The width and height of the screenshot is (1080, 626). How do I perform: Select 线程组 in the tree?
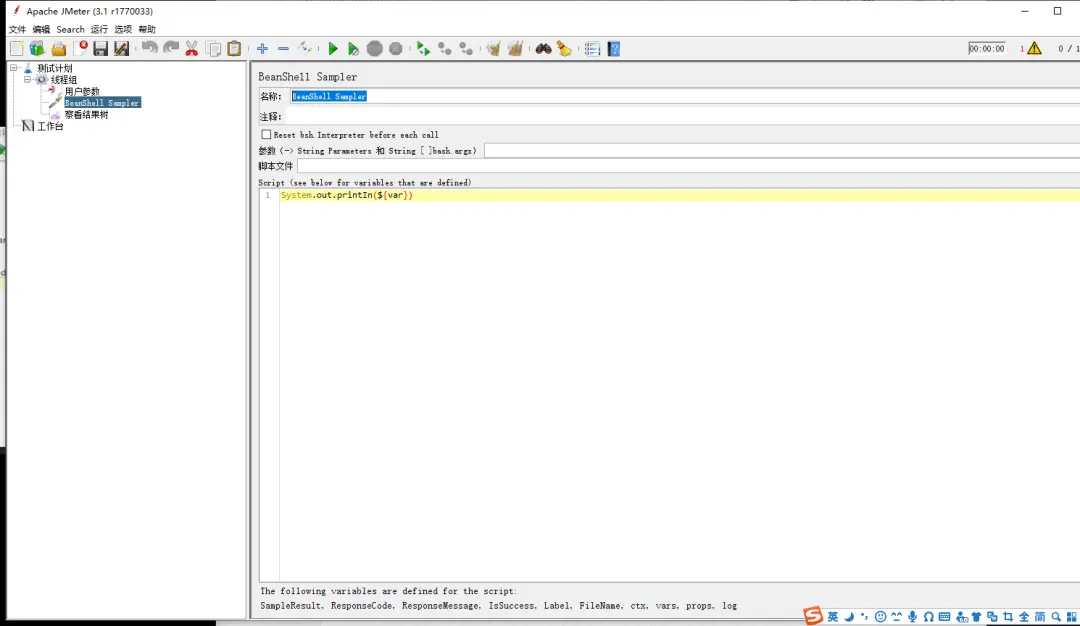coord(63,80)
